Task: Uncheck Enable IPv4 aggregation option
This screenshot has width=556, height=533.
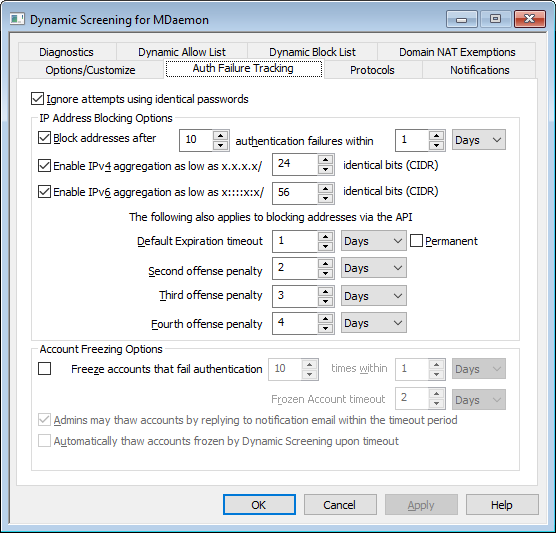Action: coord(44,166)
